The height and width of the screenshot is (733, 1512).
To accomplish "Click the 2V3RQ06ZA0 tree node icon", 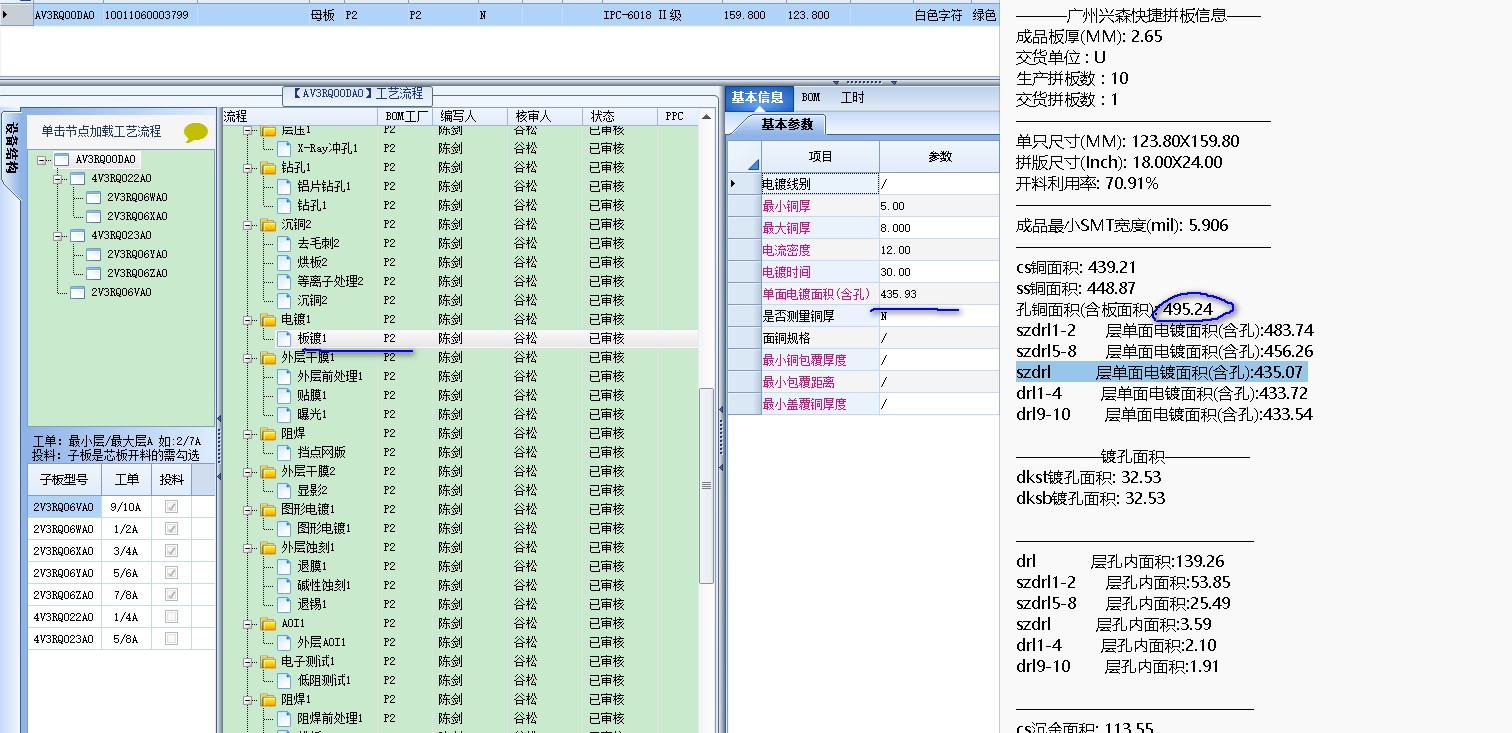I will (94, 274).
